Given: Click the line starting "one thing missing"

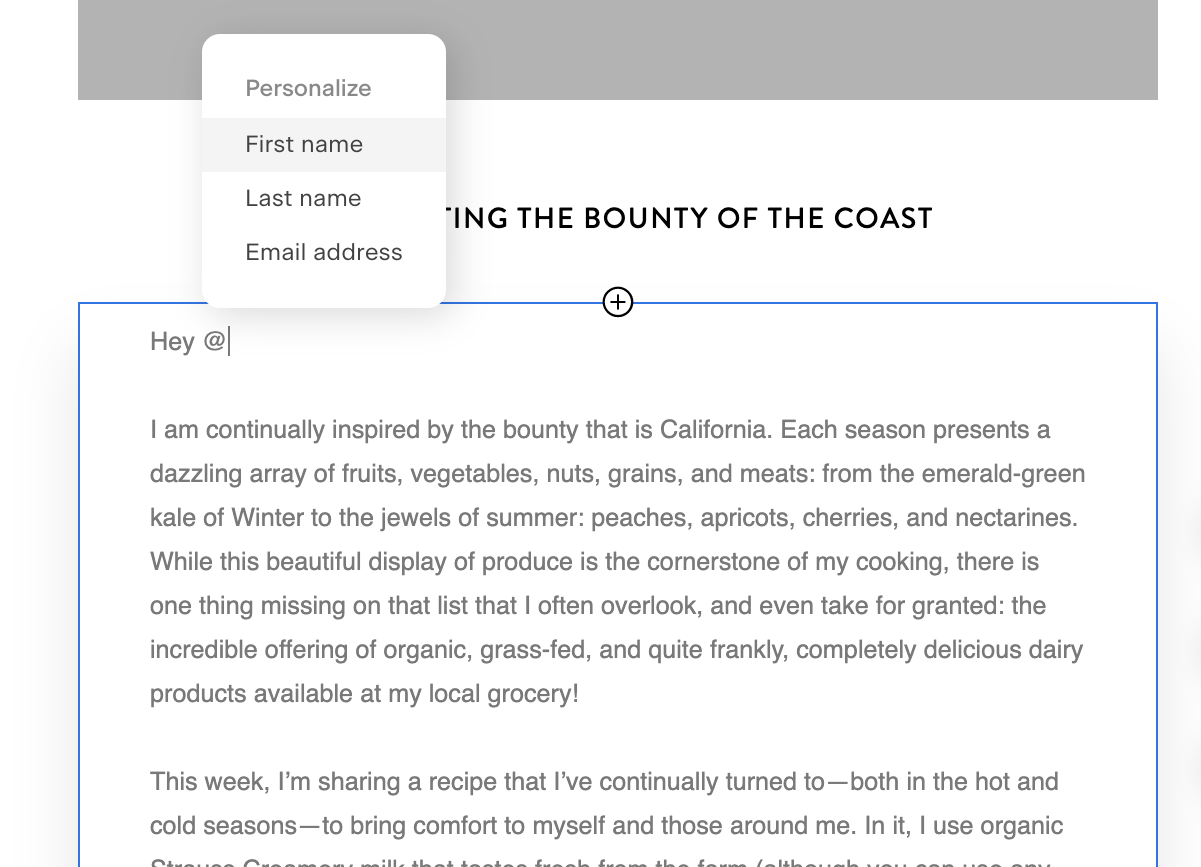Looking at the screenshot, I should pyautogui.click(x=598, y=606).
